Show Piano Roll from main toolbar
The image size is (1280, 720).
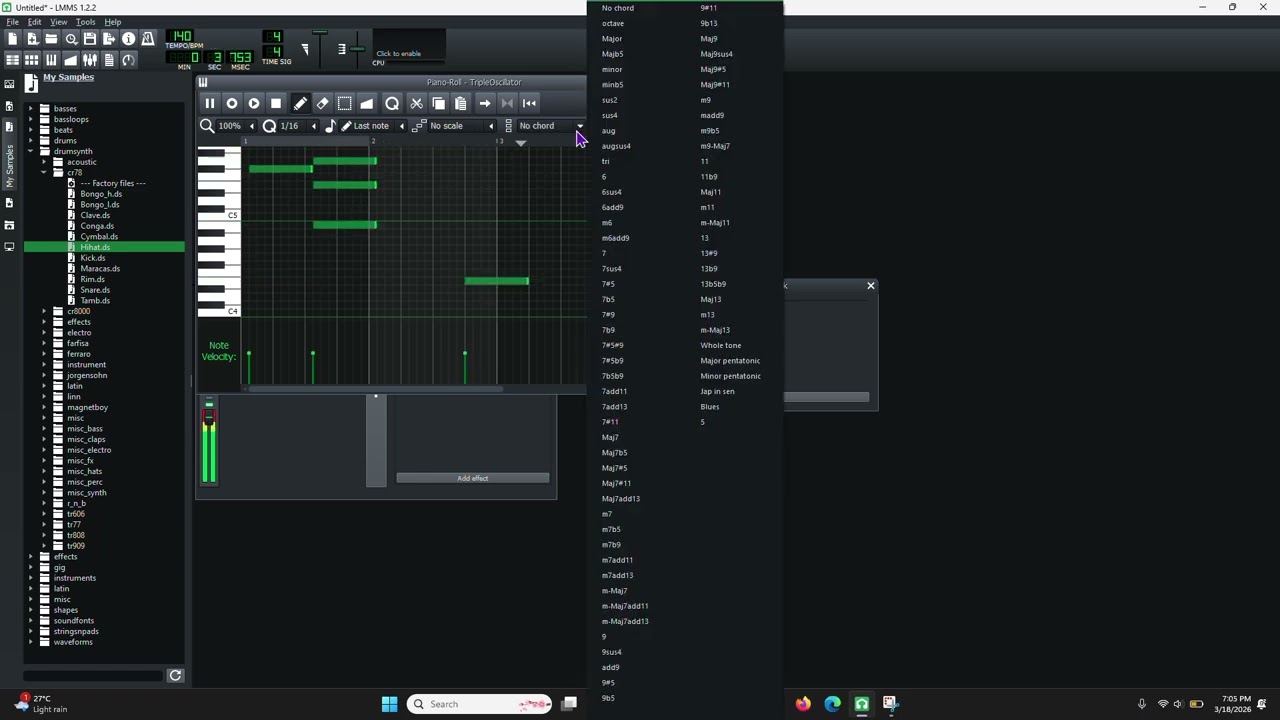pos(51,60)
